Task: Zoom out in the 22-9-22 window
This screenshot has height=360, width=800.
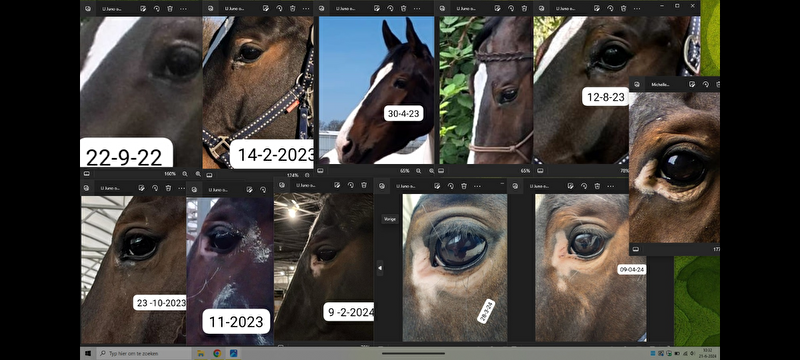Action: [x=185, y=174]
